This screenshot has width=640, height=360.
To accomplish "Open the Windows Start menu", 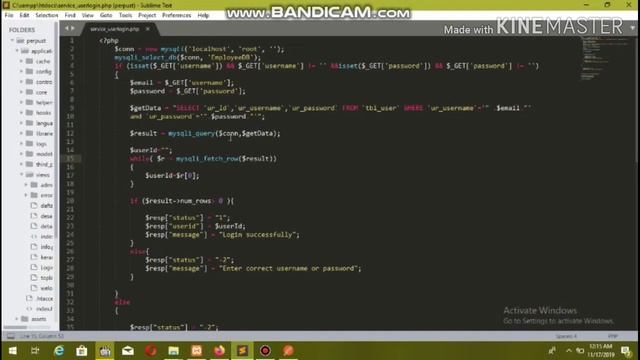I will click(x=12, y=351).
